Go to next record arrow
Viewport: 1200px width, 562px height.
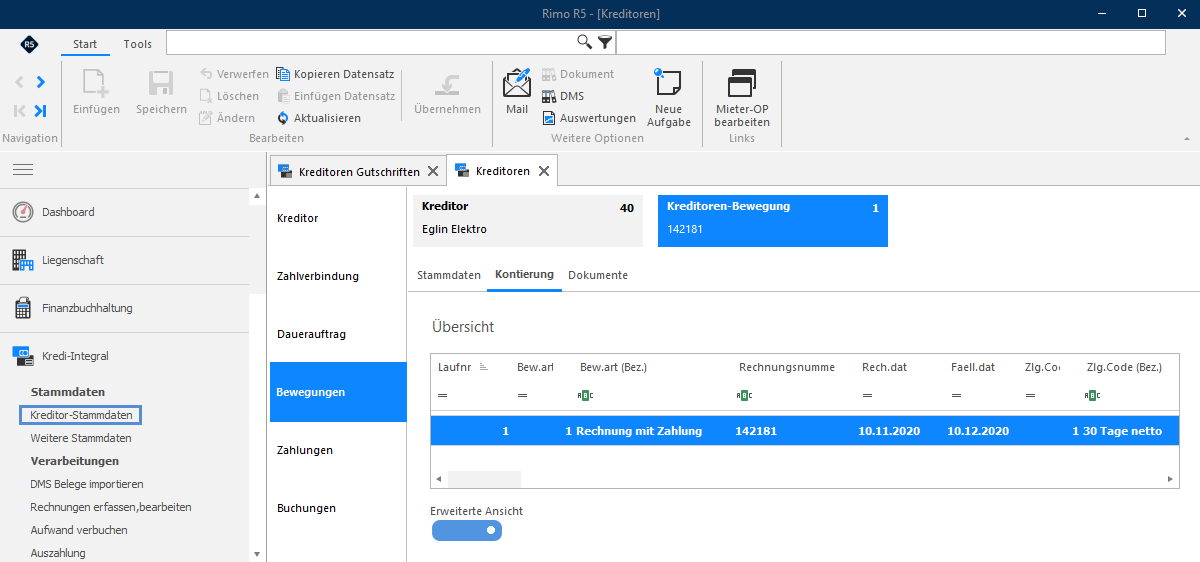[x=41, y=82]
